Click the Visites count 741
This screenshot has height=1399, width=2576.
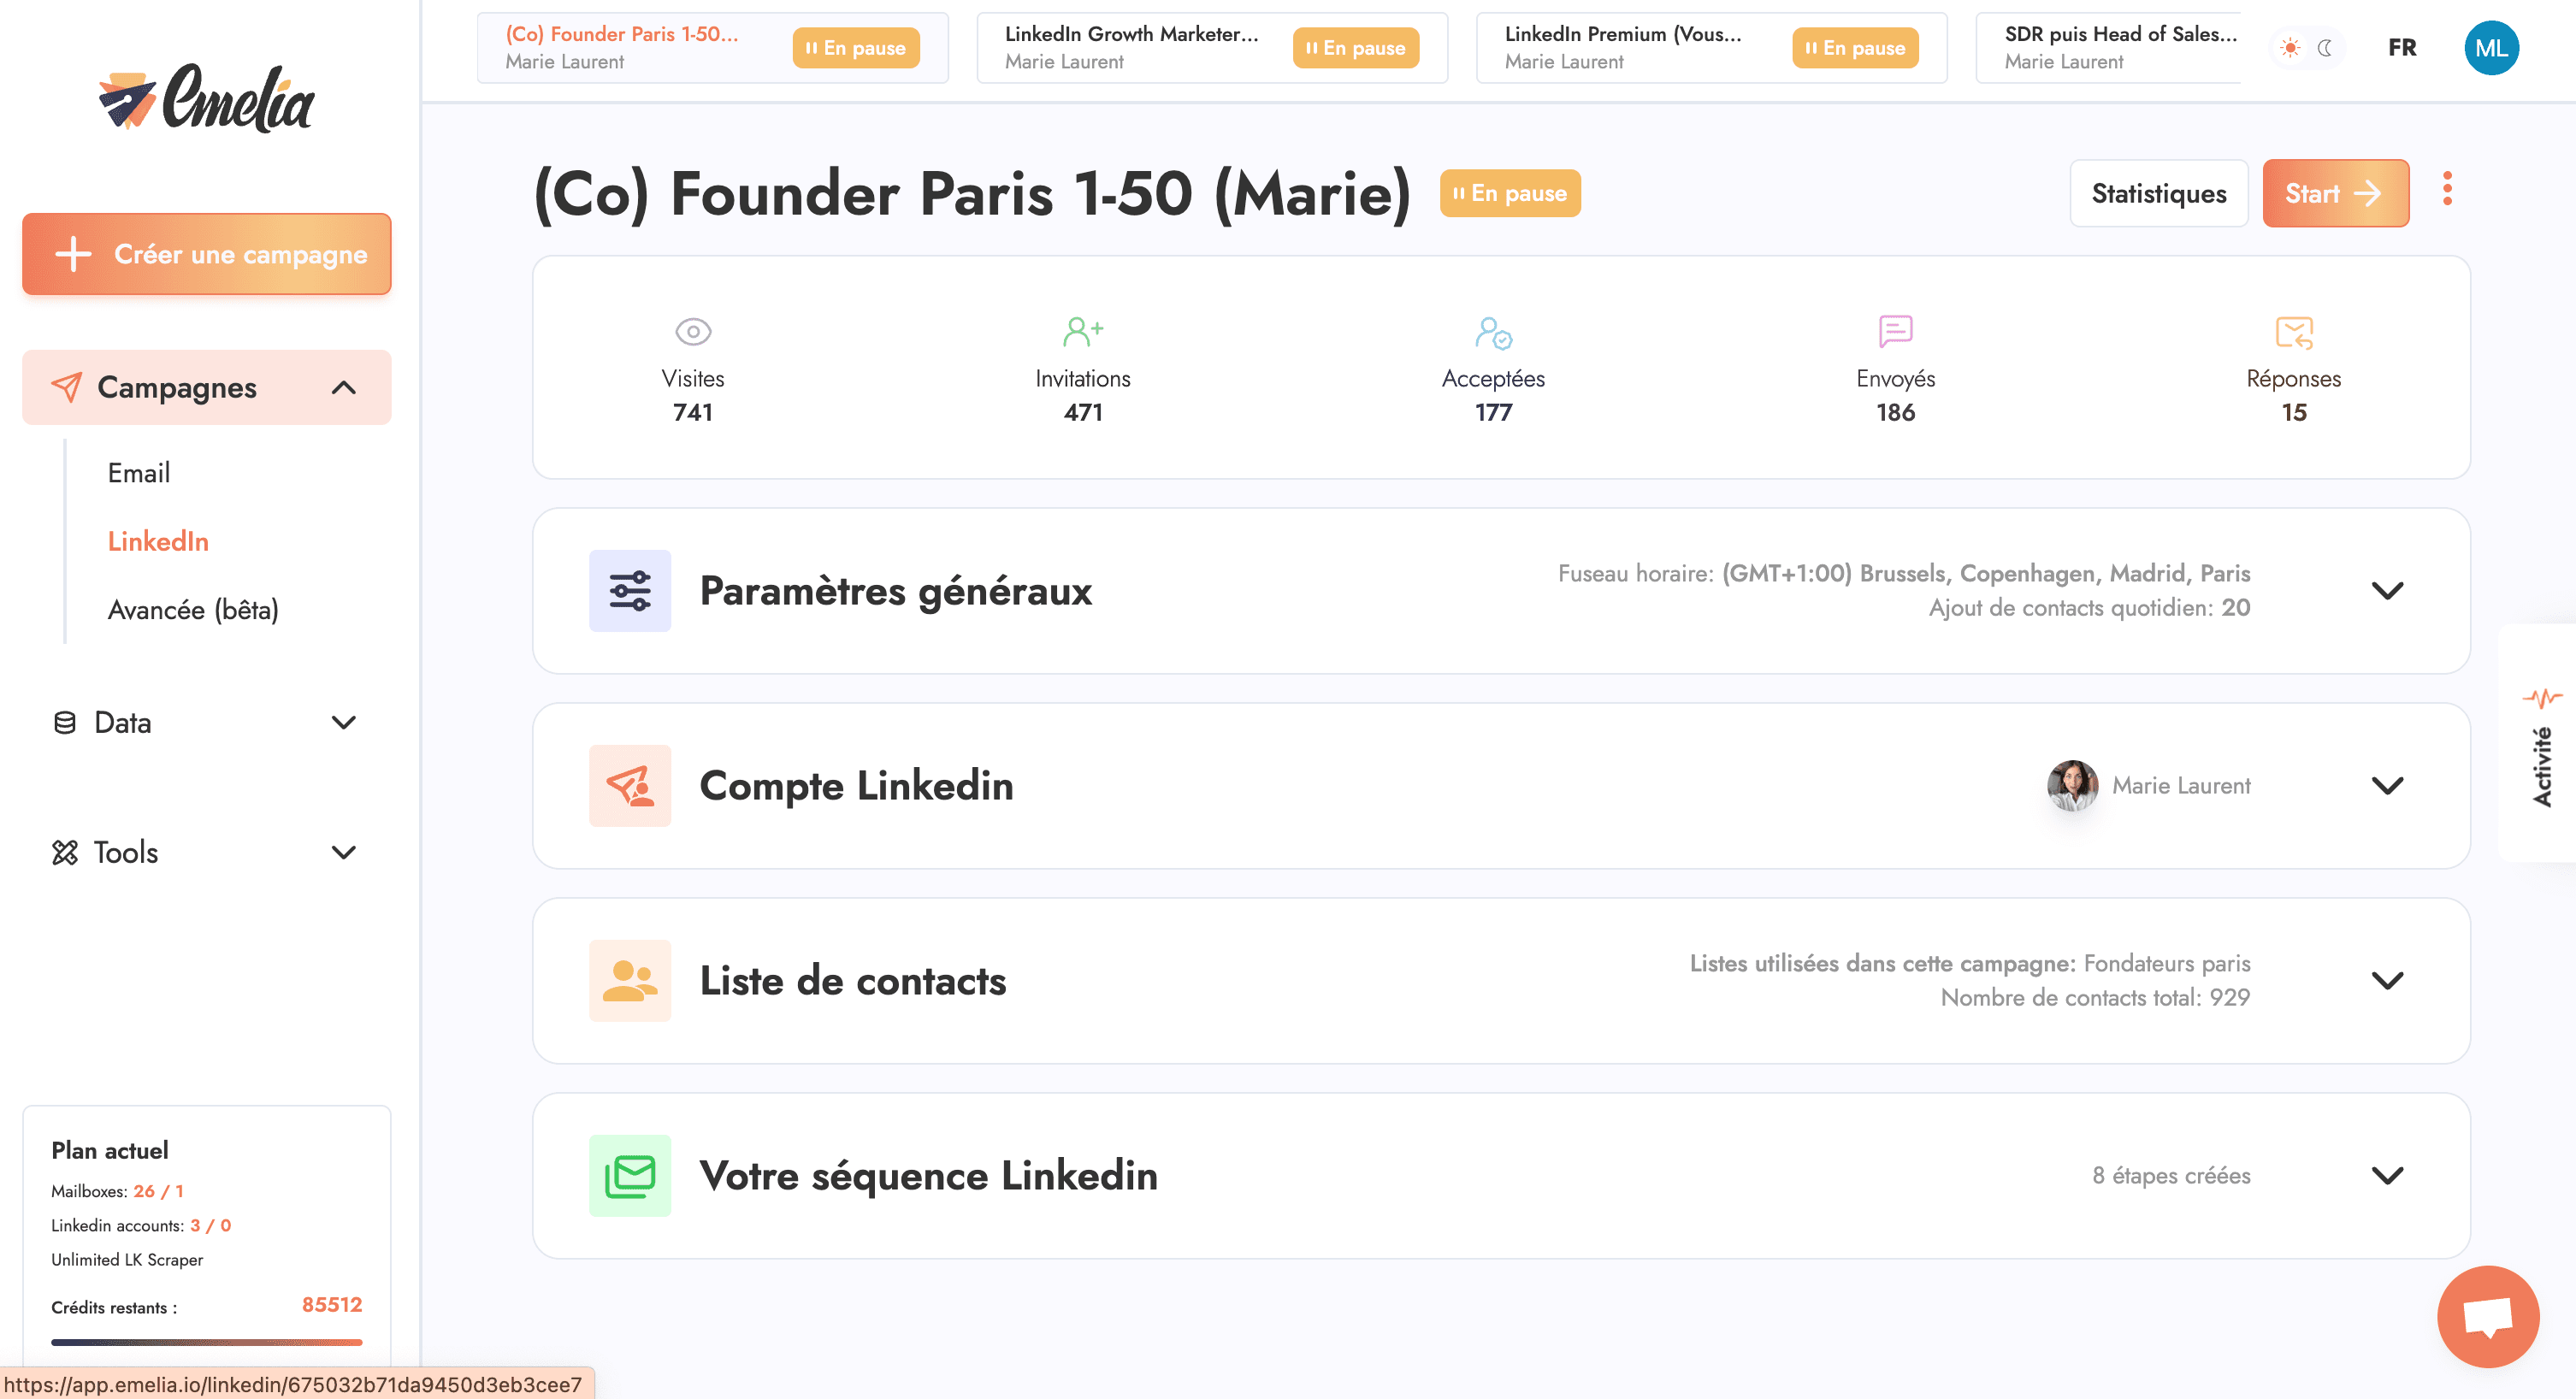click(x=693, y=412)
